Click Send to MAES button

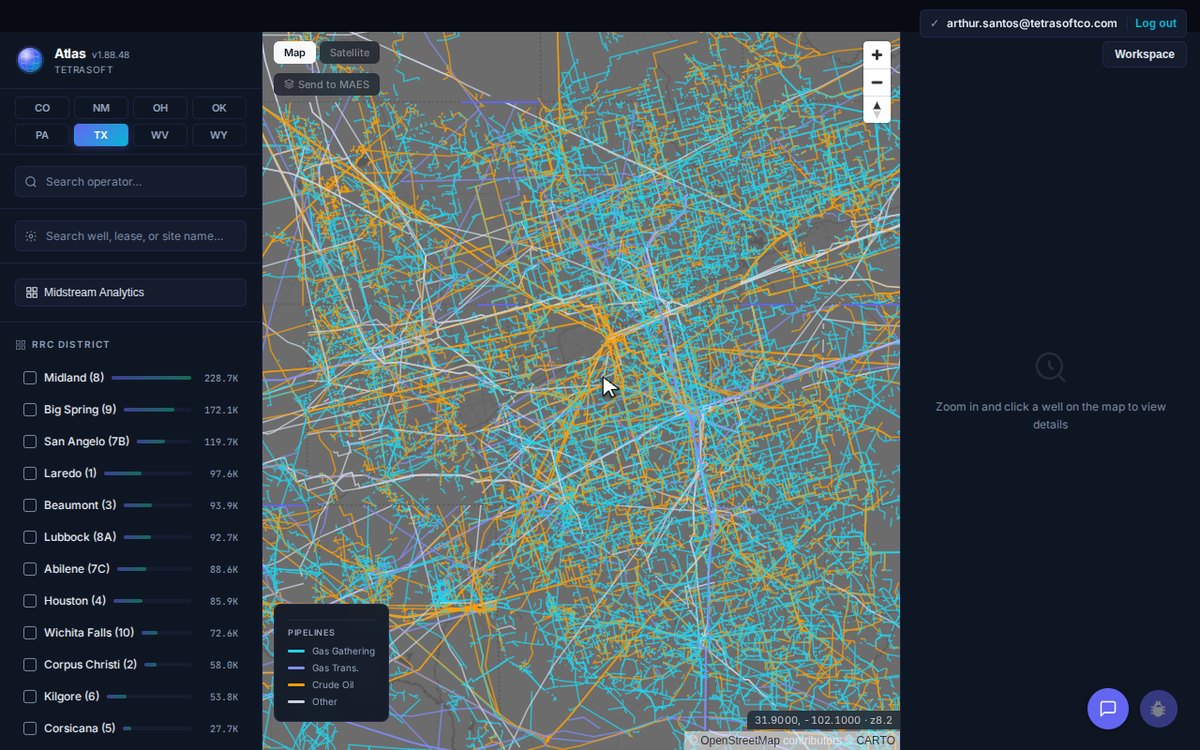[x=327, y=84]
